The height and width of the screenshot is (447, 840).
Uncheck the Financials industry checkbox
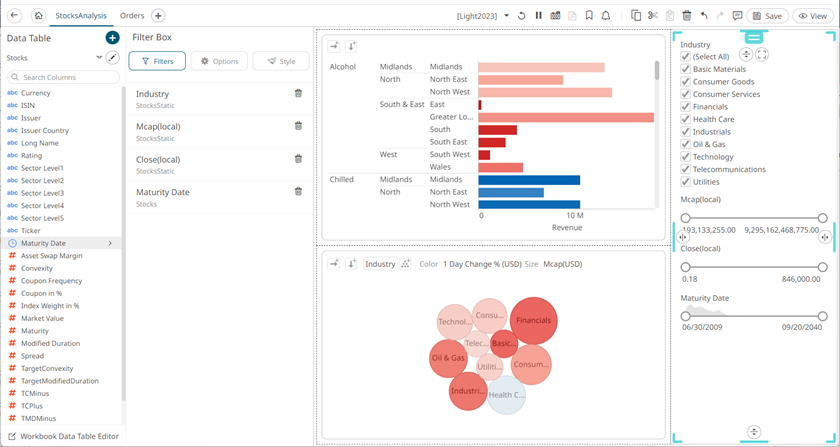[x=685, y=107]
